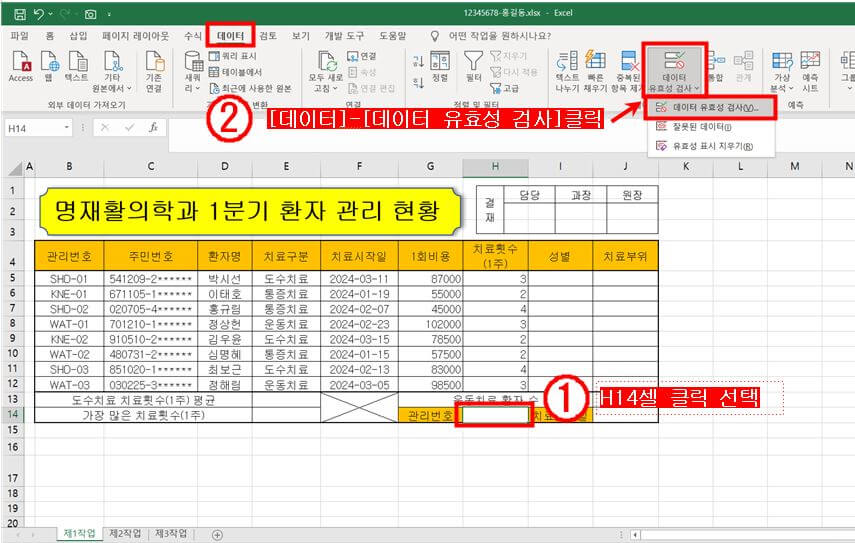855x543 pixels.
Task: Switch to sheet tab 제3작업
Action: click(171, 533)
